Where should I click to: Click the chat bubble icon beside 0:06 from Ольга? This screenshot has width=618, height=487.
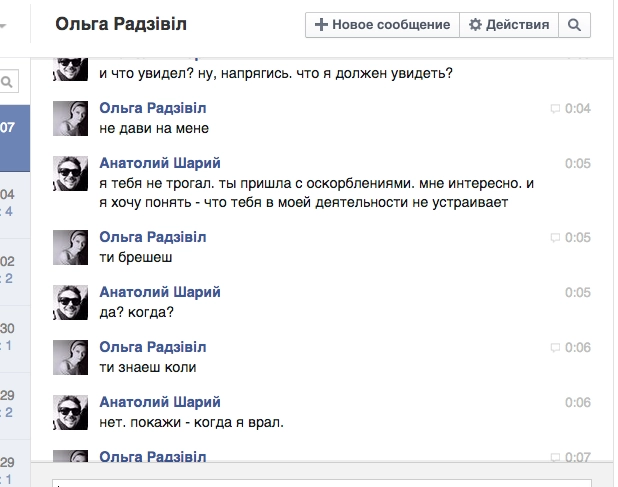(555, 347)
